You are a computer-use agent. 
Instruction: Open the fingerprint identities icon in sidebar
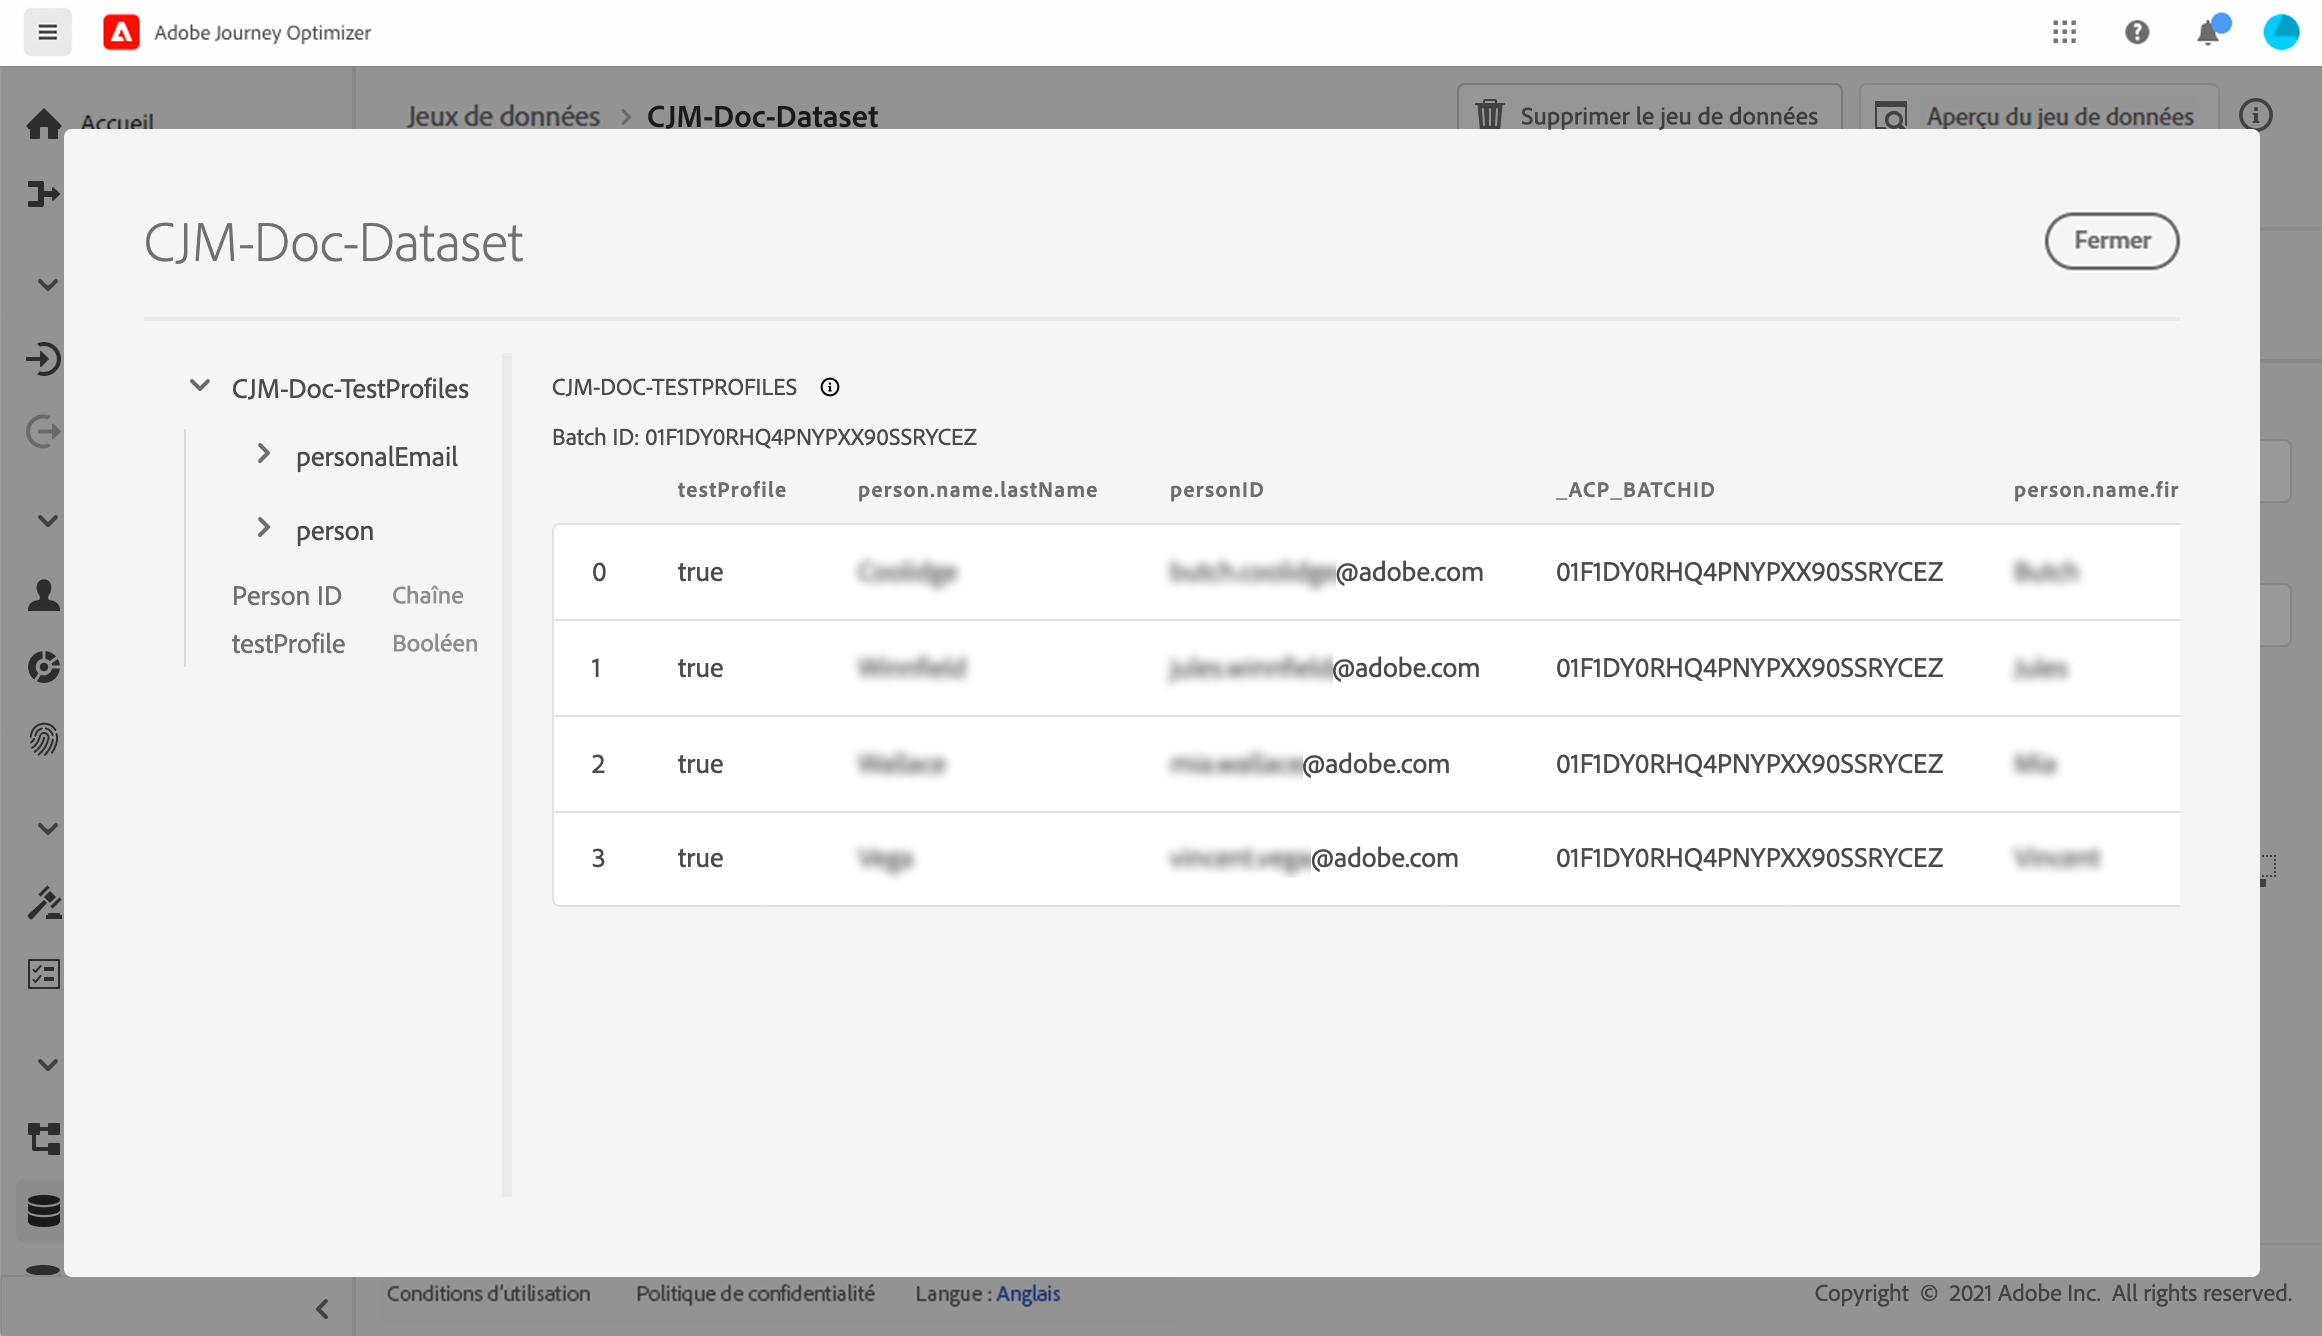(x=43, y=739)
